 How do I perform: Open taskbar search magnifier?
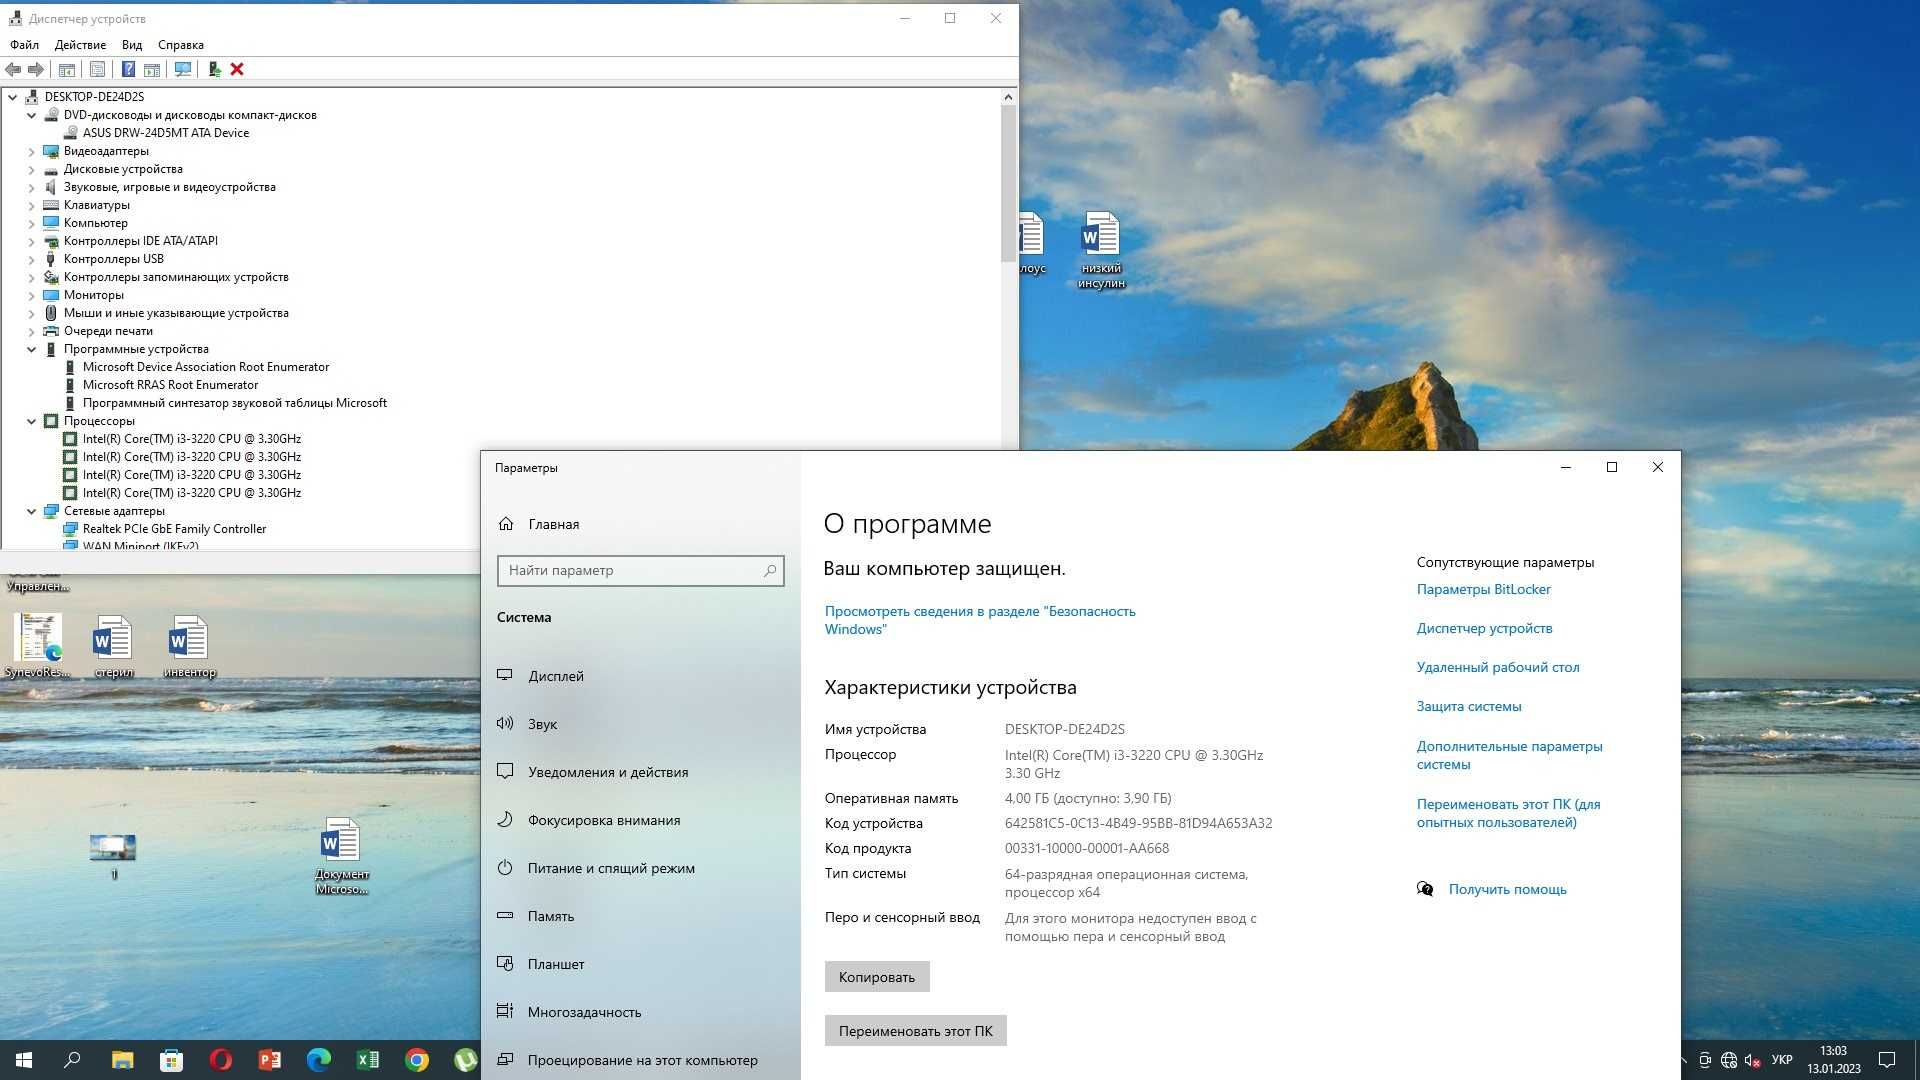coord(72,1060)
